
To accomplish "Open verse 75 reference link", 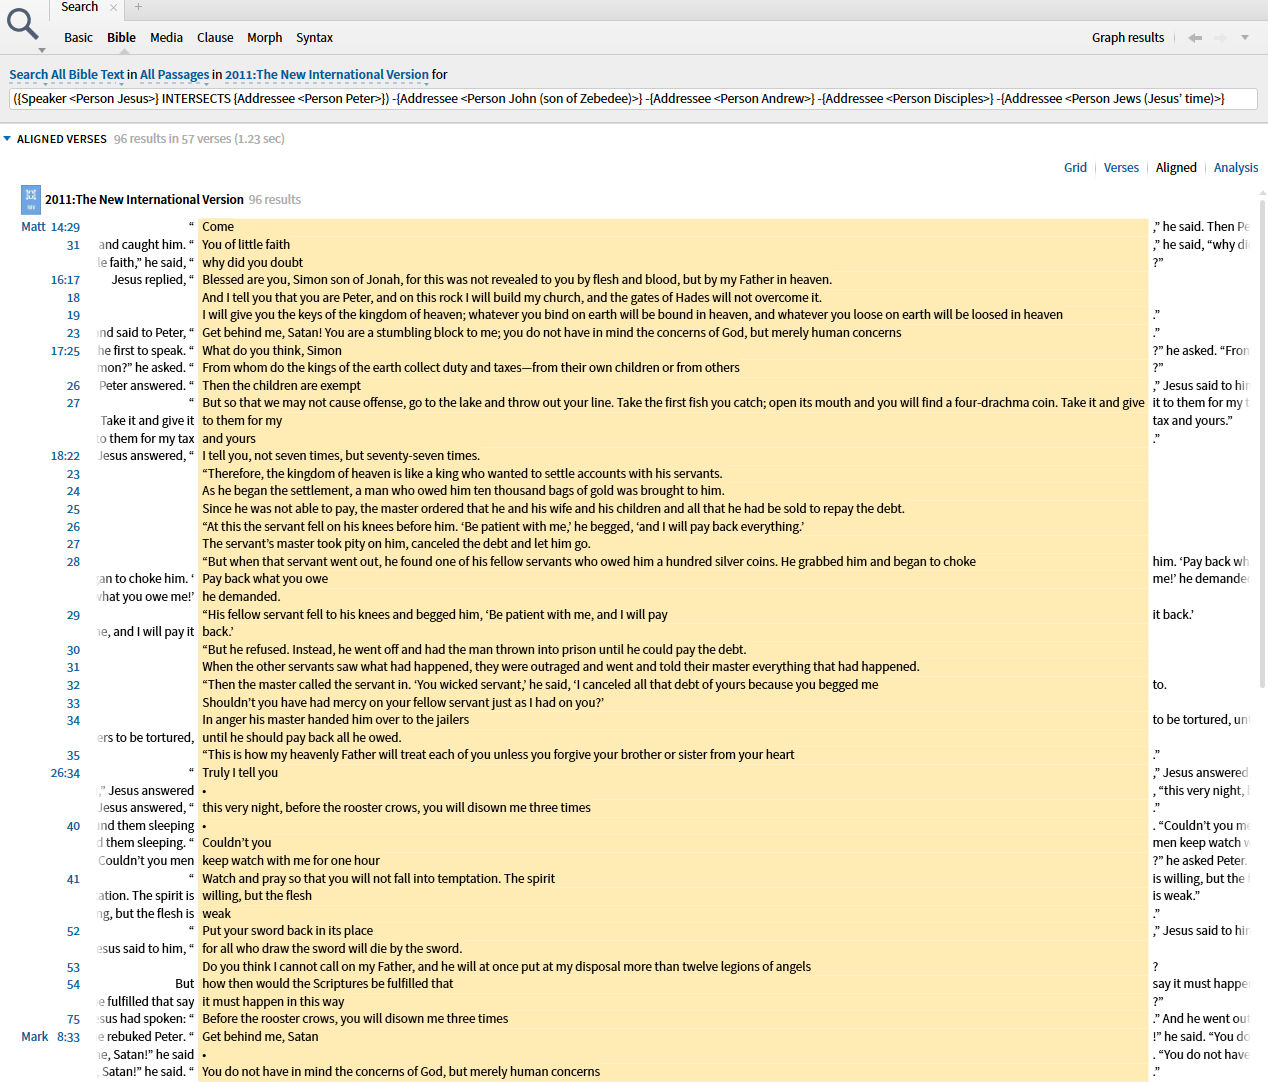I will click(x=73, y=1019).
